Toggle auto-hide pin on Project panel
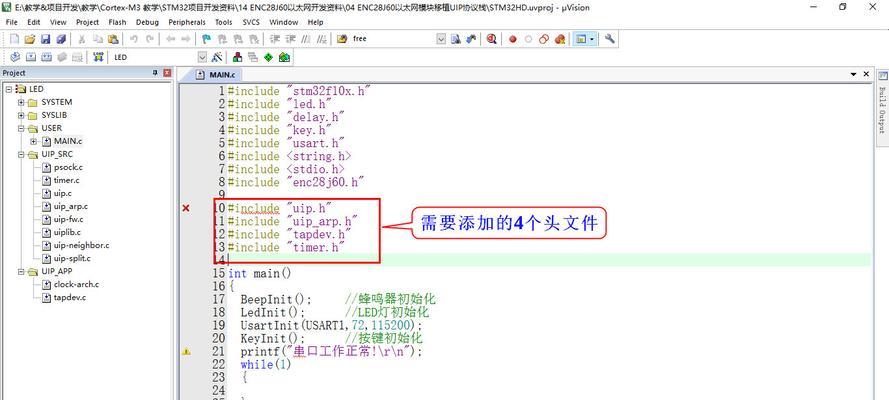Screen dimensions: 889x400 (155, 73)
